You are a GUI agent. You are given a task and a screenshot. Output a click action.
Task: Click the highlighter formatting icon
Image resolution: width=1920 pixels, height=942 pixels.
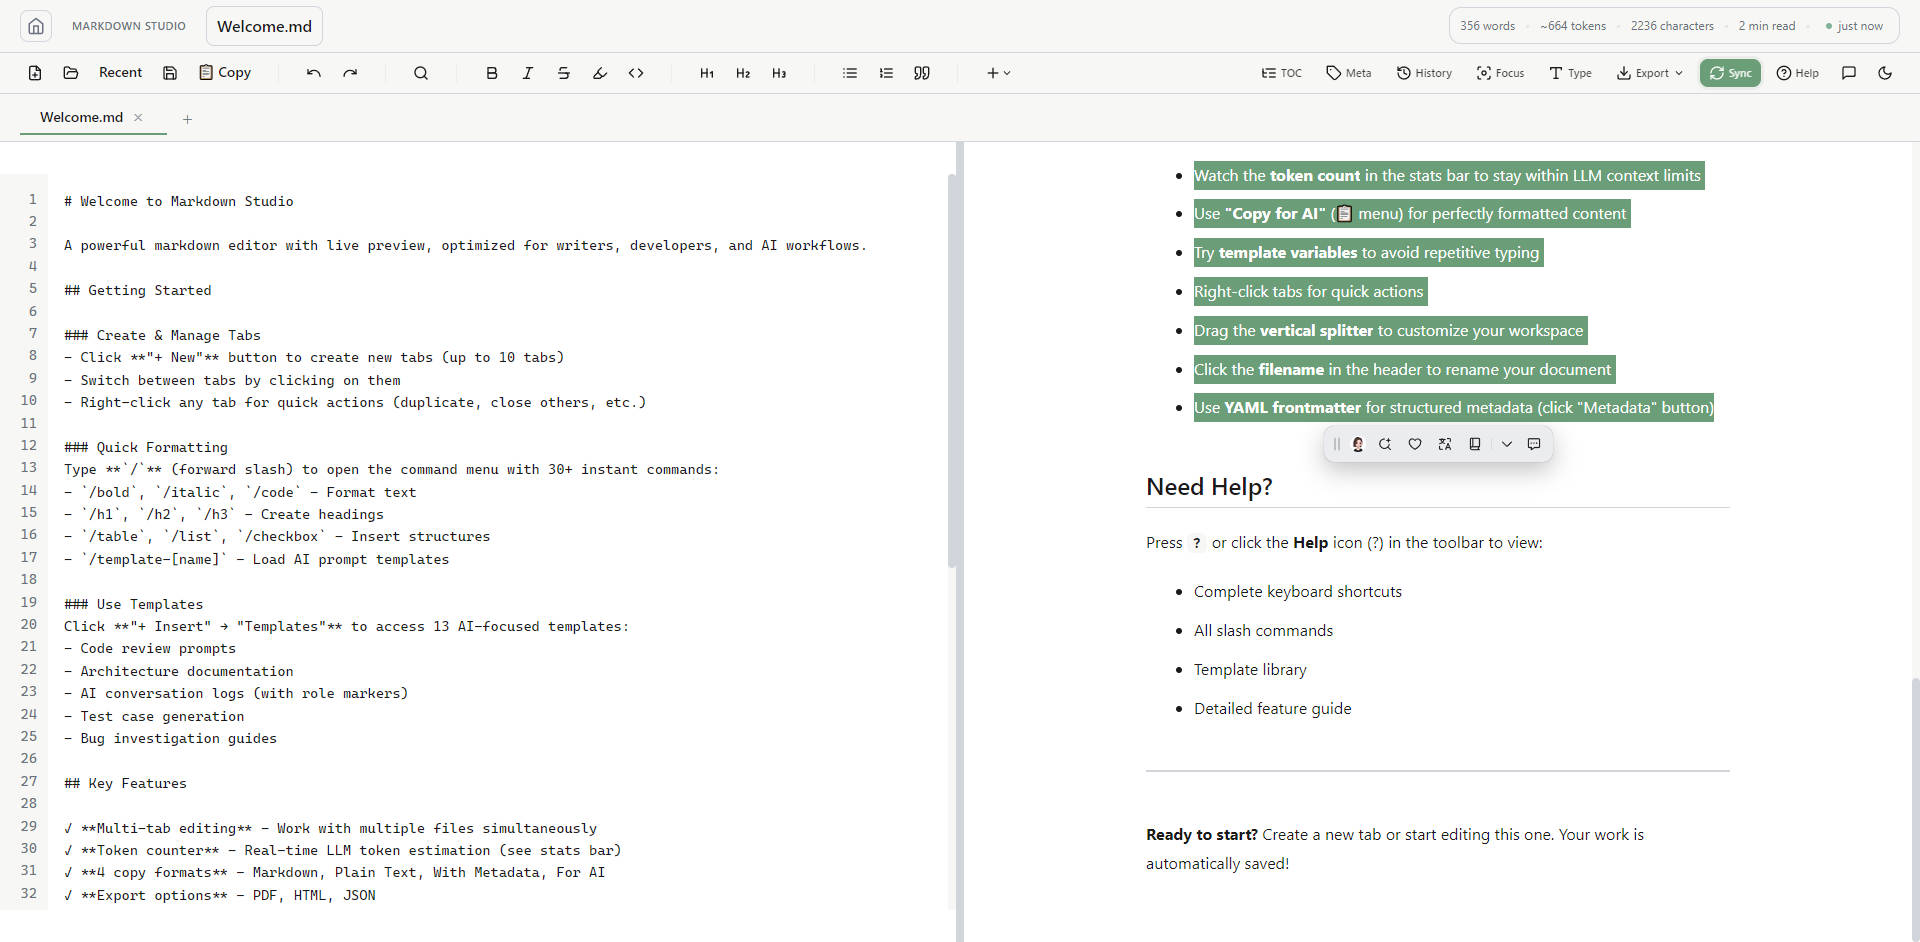[600, 73]
